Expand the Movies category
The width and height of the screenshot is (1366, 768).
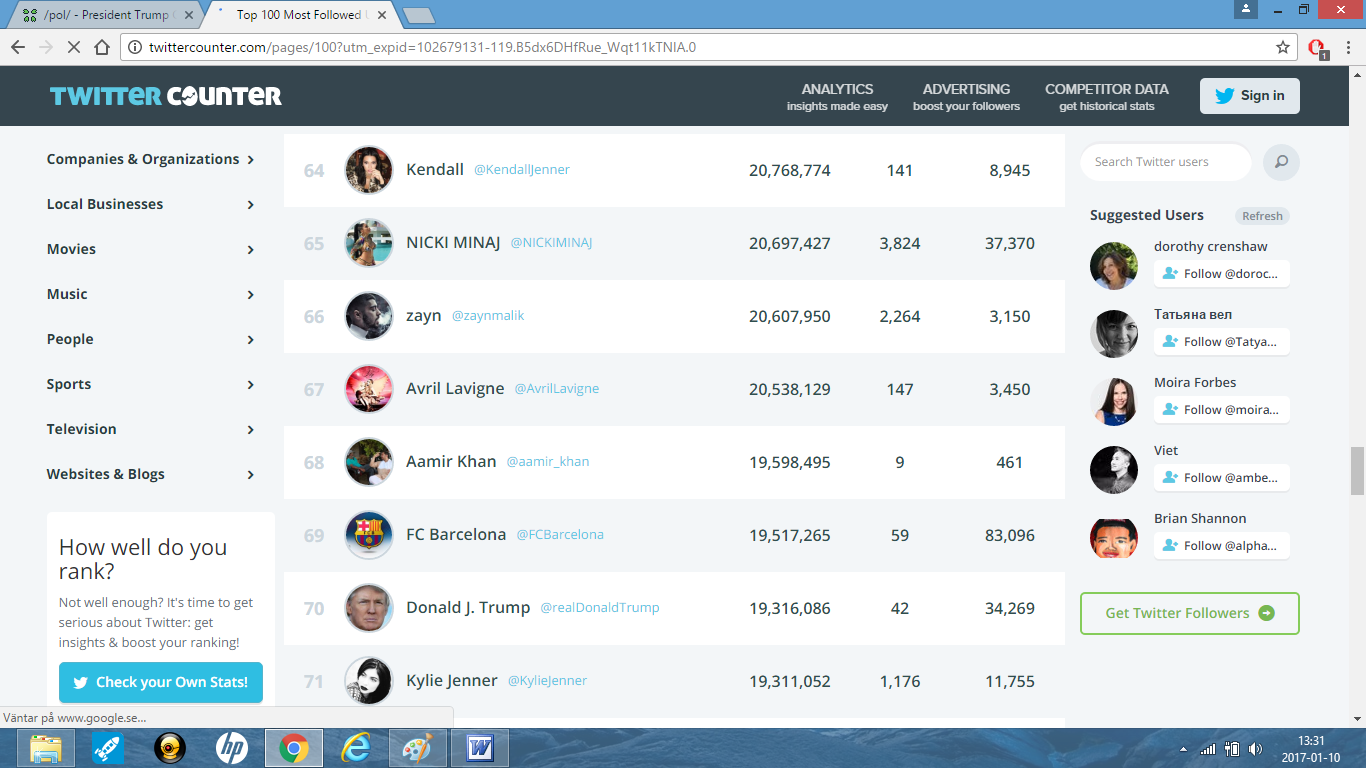tap(151, 249)
